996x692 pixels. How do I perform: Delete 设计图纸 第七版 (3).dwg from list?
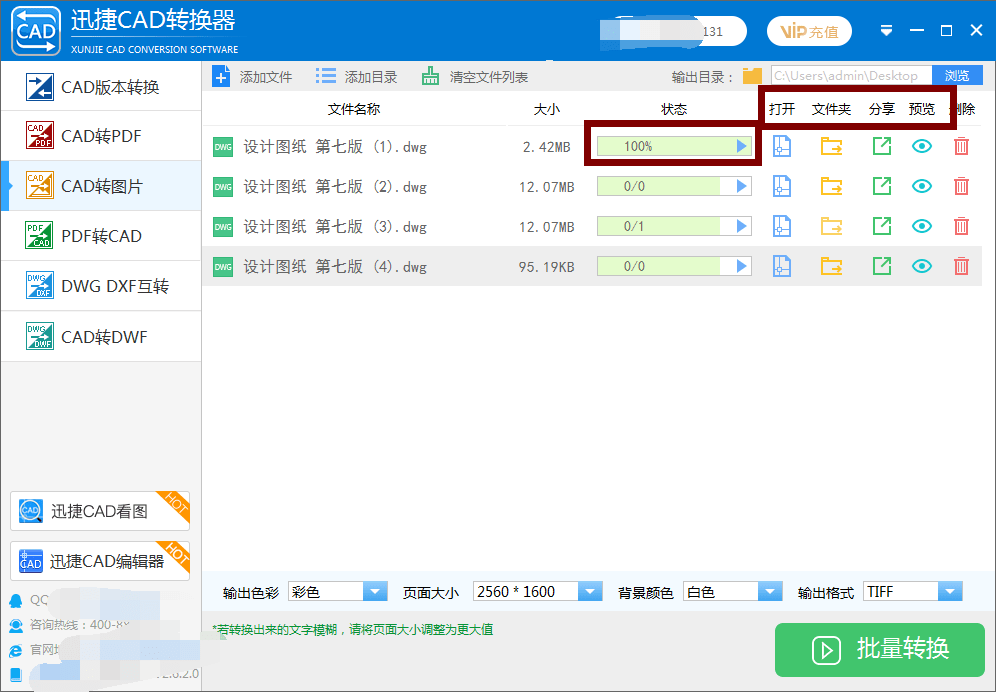[962, 226]
